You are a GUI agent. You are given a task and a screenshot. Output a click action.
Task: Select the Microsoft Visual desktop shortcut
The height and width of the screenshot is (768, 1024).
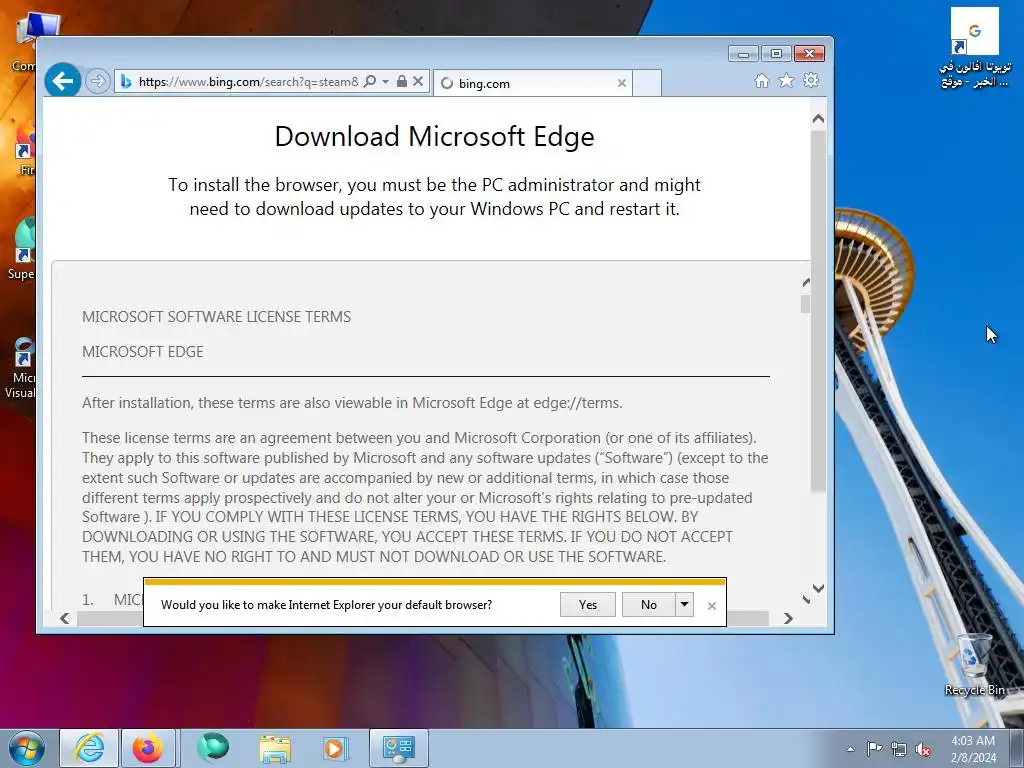coord(21,368)
